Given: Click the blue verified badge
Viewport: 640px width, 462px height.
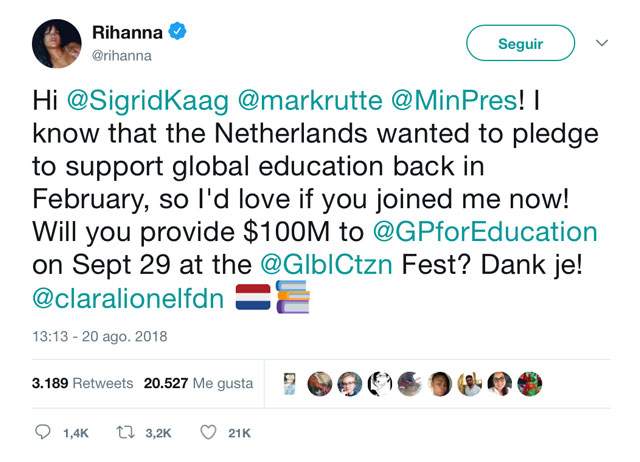Looking at the screenshot, I should coord(177,31).
